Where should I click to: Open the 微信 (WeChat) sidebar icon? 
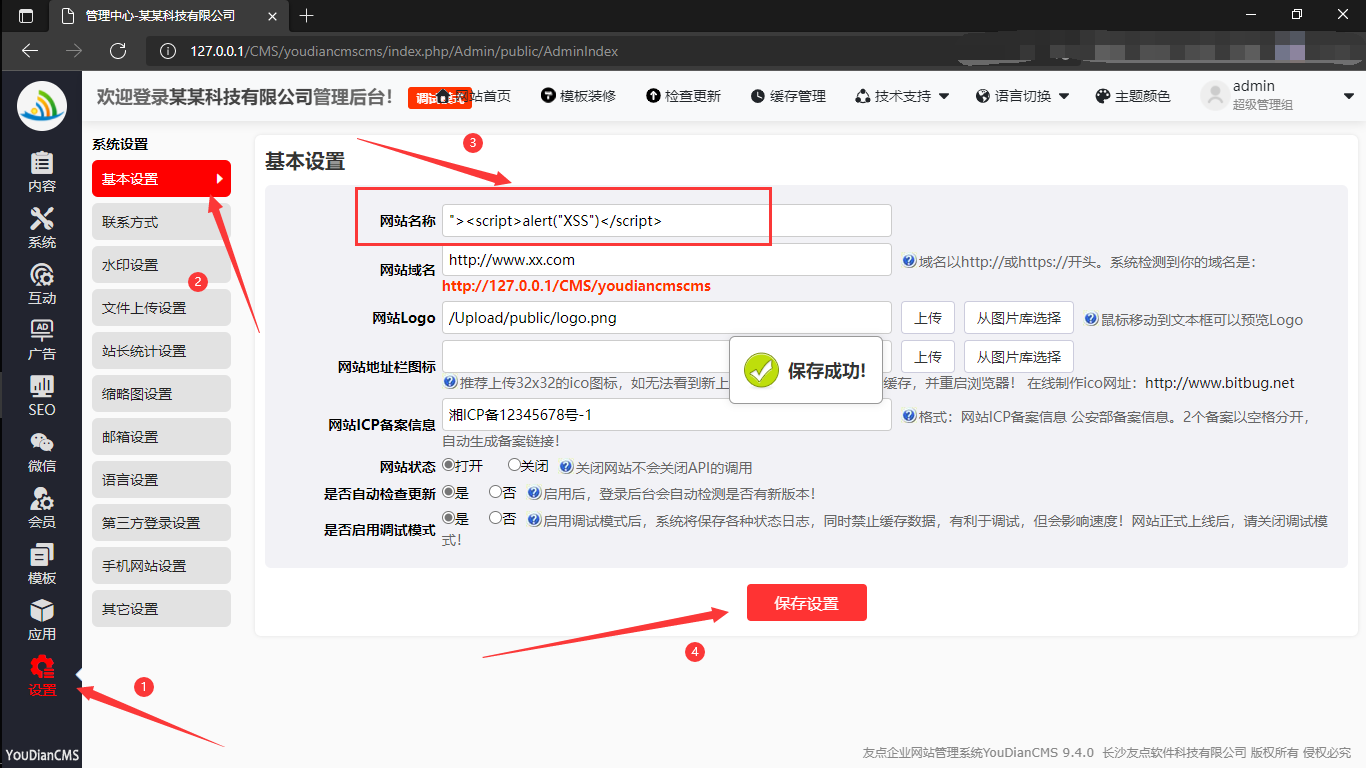[x=42, y=452]
